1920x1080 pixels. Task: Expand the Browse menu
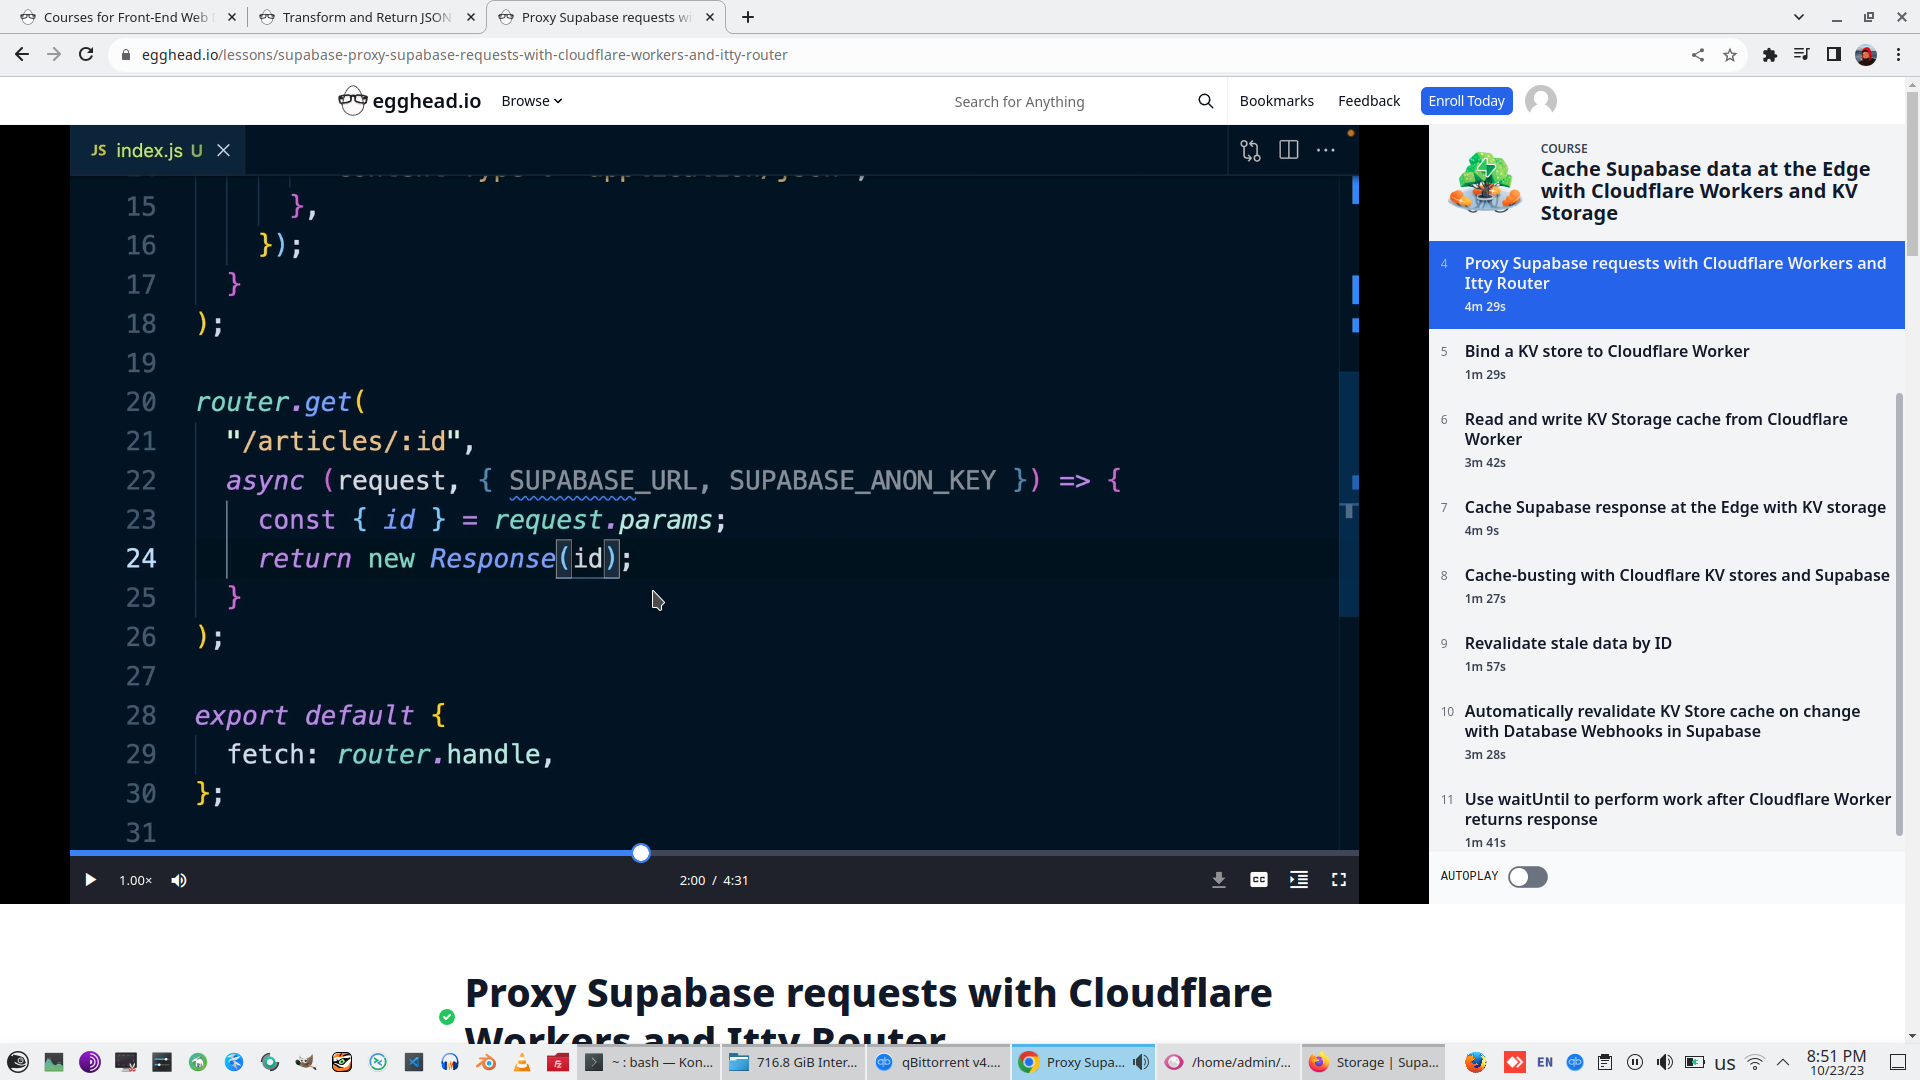pos(531,101)
